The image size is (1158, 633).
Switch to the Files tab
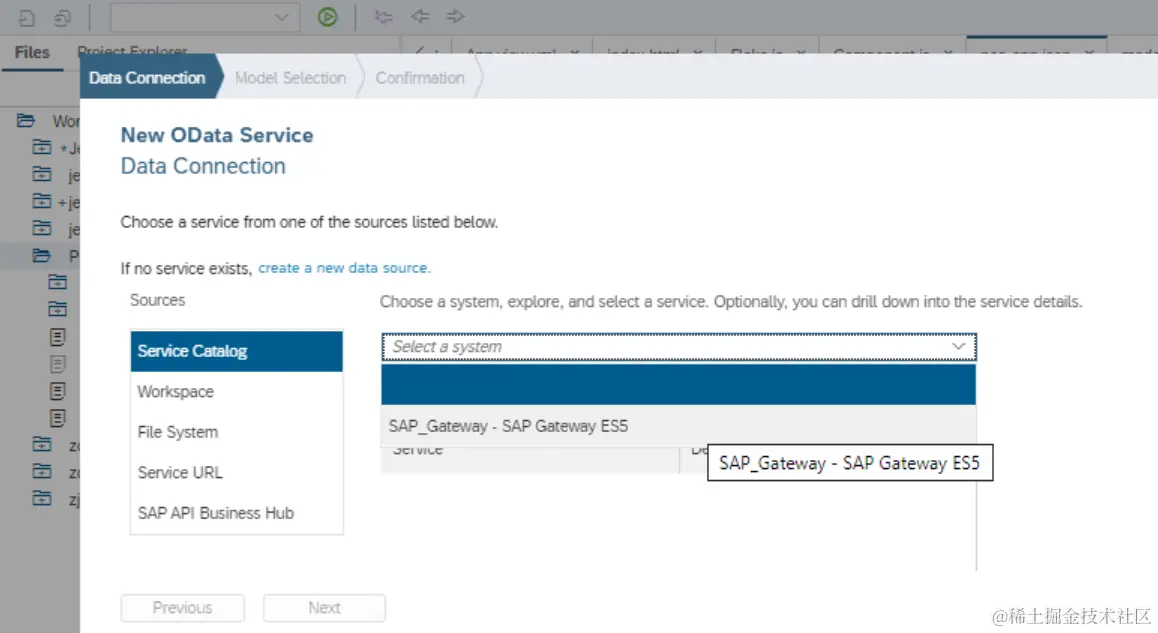32,52
